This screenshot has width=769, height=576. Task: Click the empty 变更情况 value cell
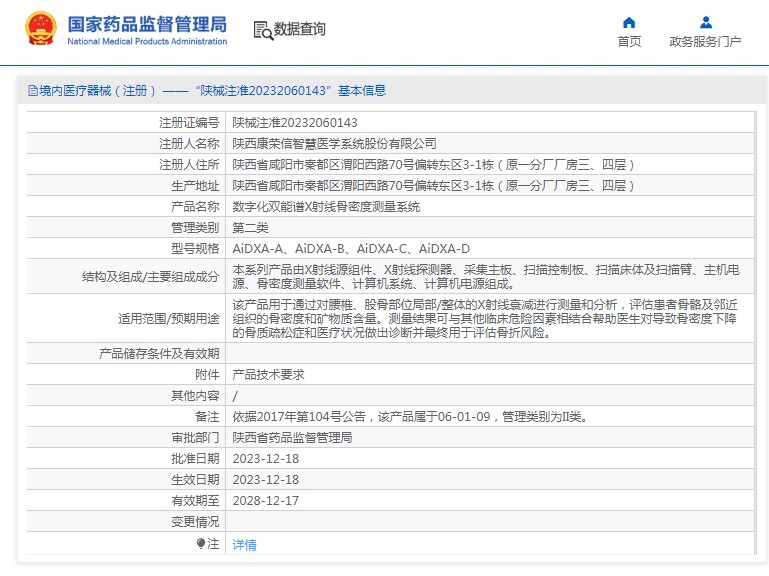point(490,522)
